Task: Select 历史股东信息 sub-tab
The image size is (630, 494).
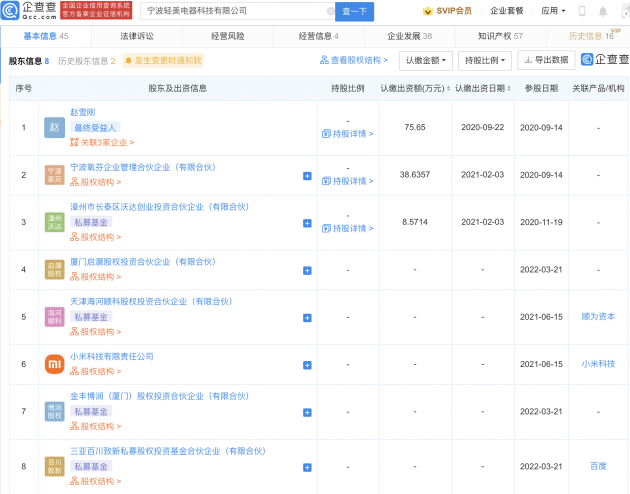Action: 86,61
